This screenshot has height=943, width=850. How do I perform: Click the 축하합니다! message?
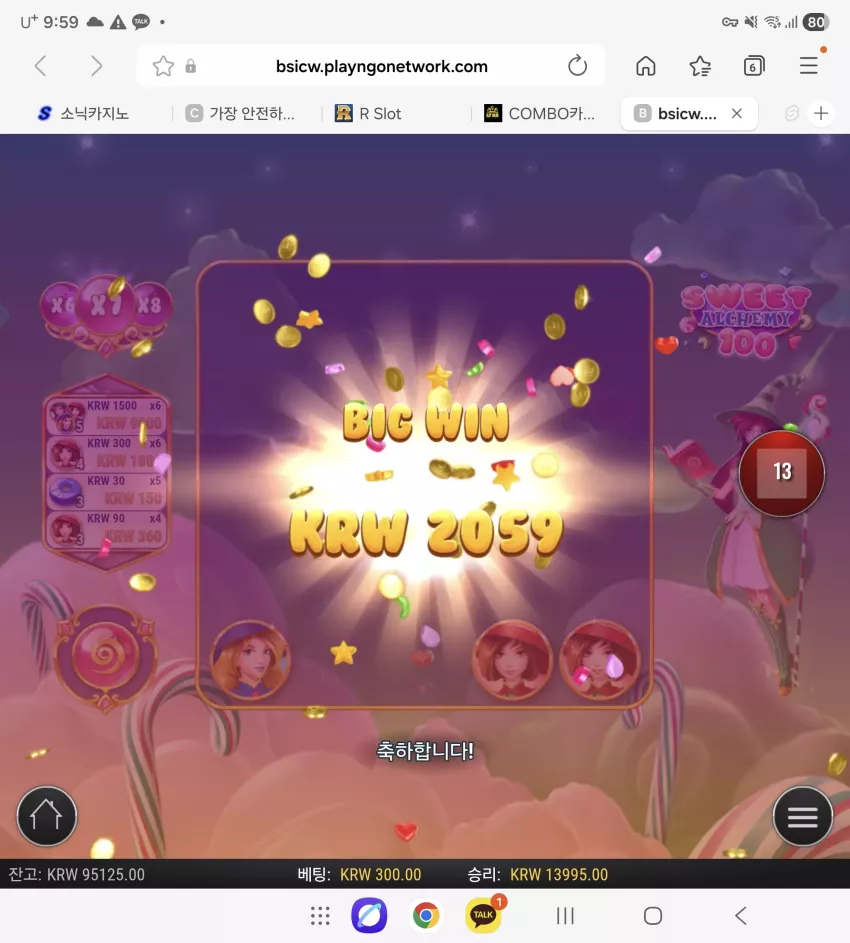pyautogui.click(x=425, y=751)
